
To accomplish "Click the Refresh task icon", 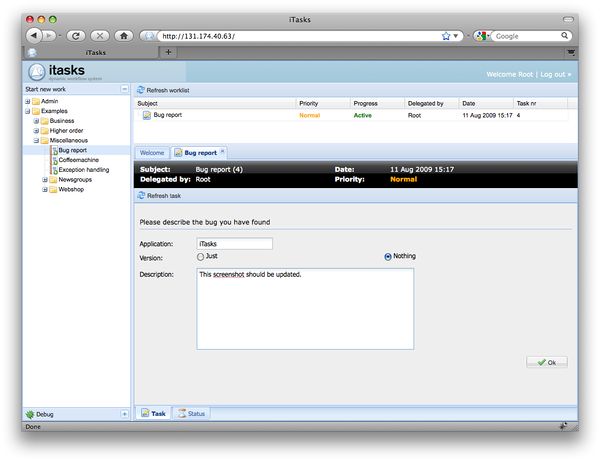I will point(141,195).
